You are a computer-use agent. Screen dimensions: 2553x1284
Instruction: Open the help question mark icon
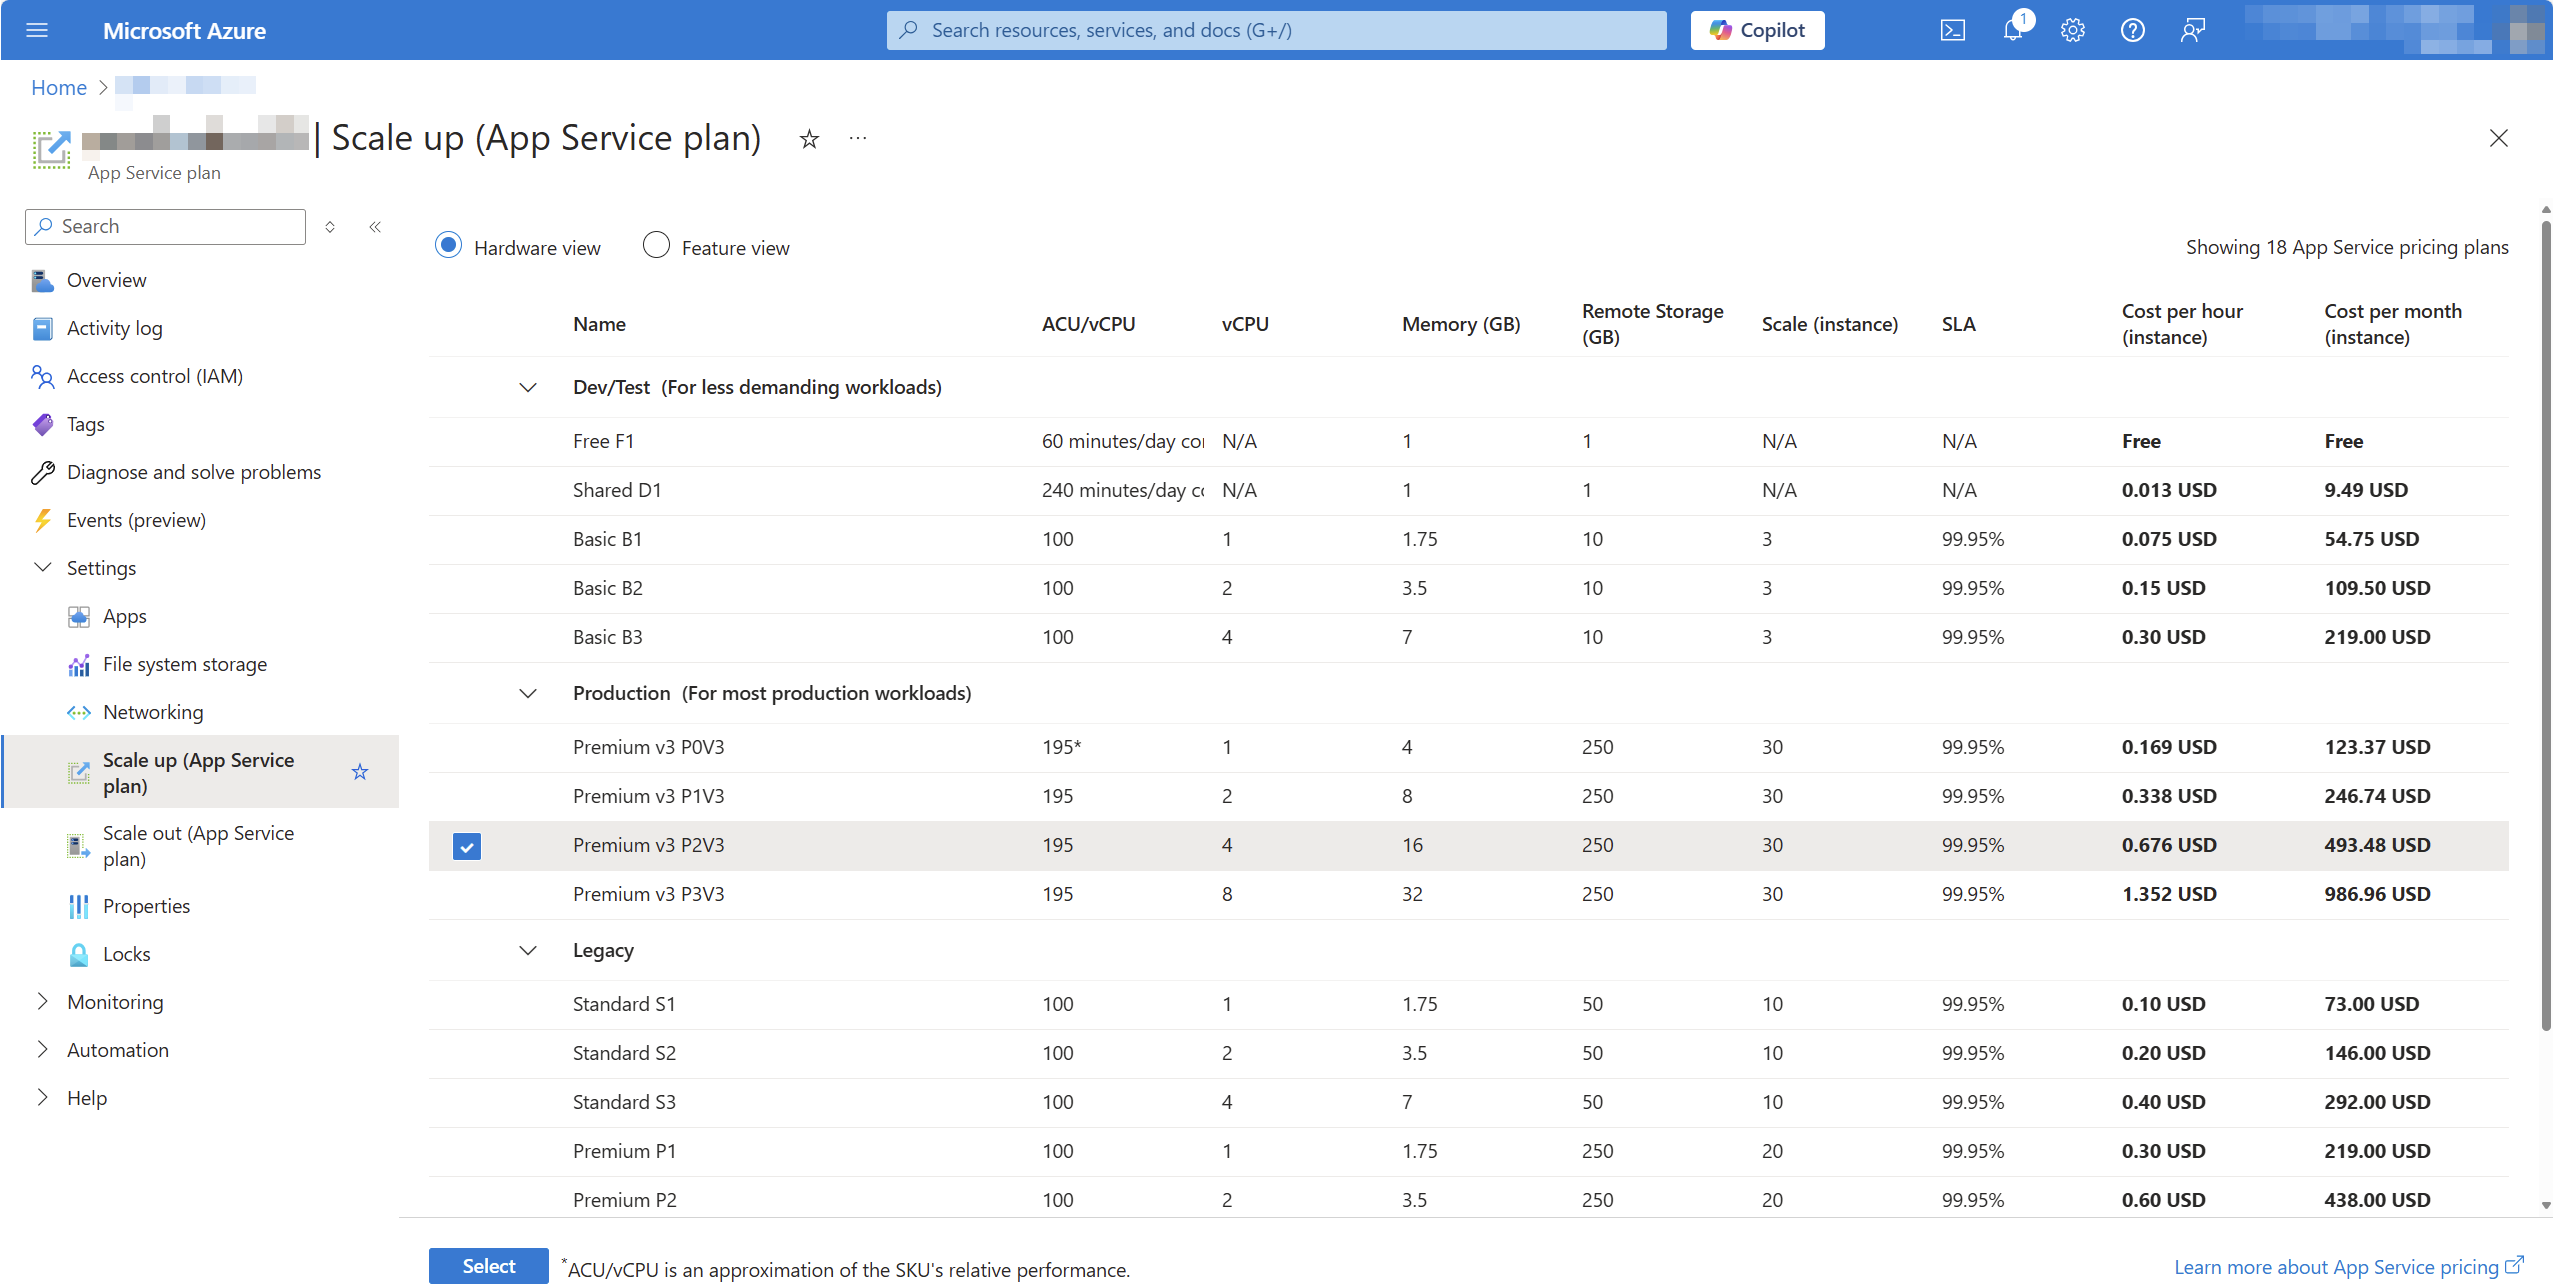click(2133, 30)
